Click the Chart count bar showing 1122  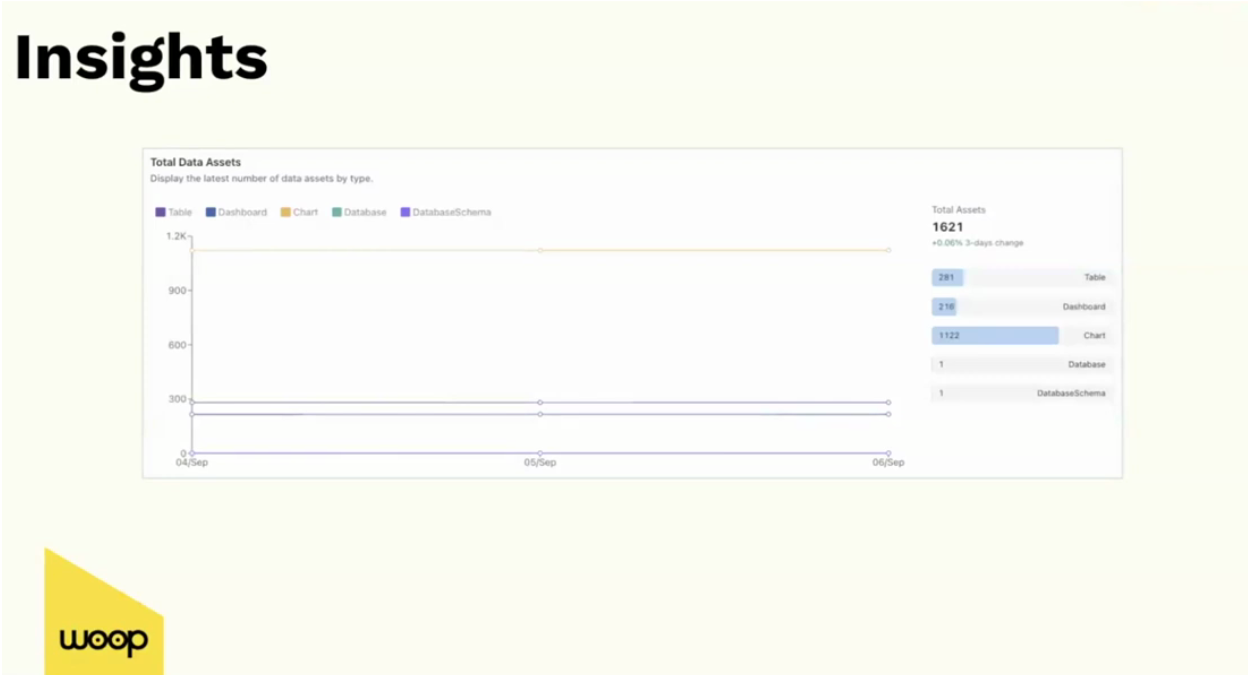(994, 335)
